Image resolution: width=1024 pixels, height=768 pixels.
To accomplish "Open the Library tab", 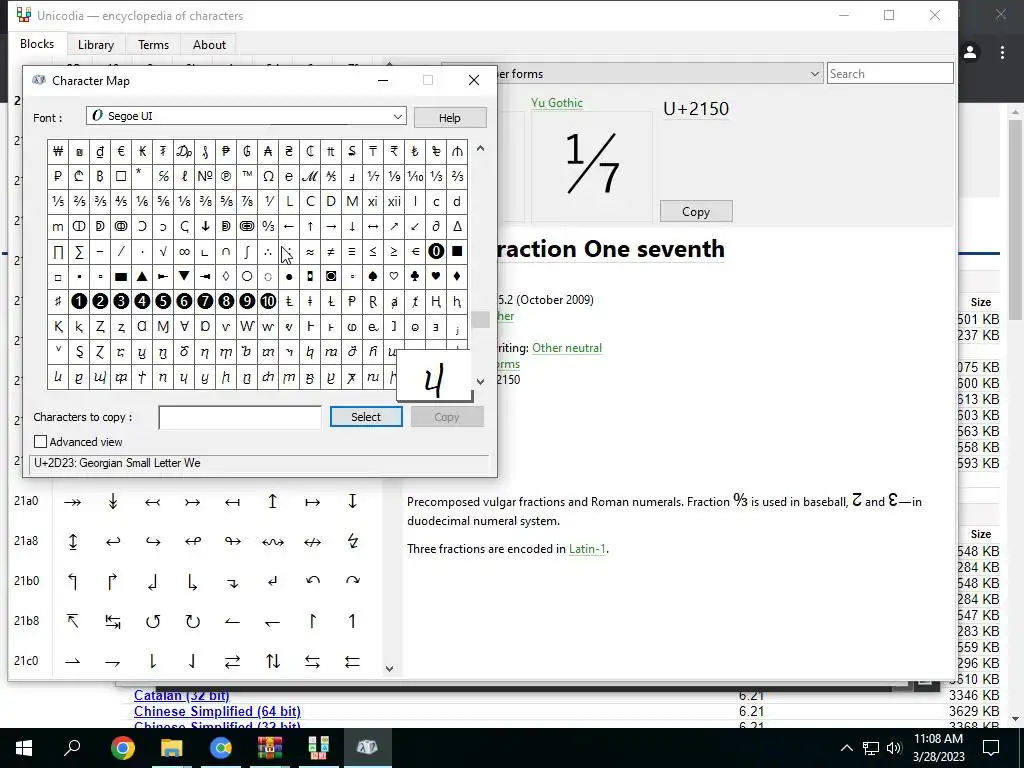I will coord(96,44).
